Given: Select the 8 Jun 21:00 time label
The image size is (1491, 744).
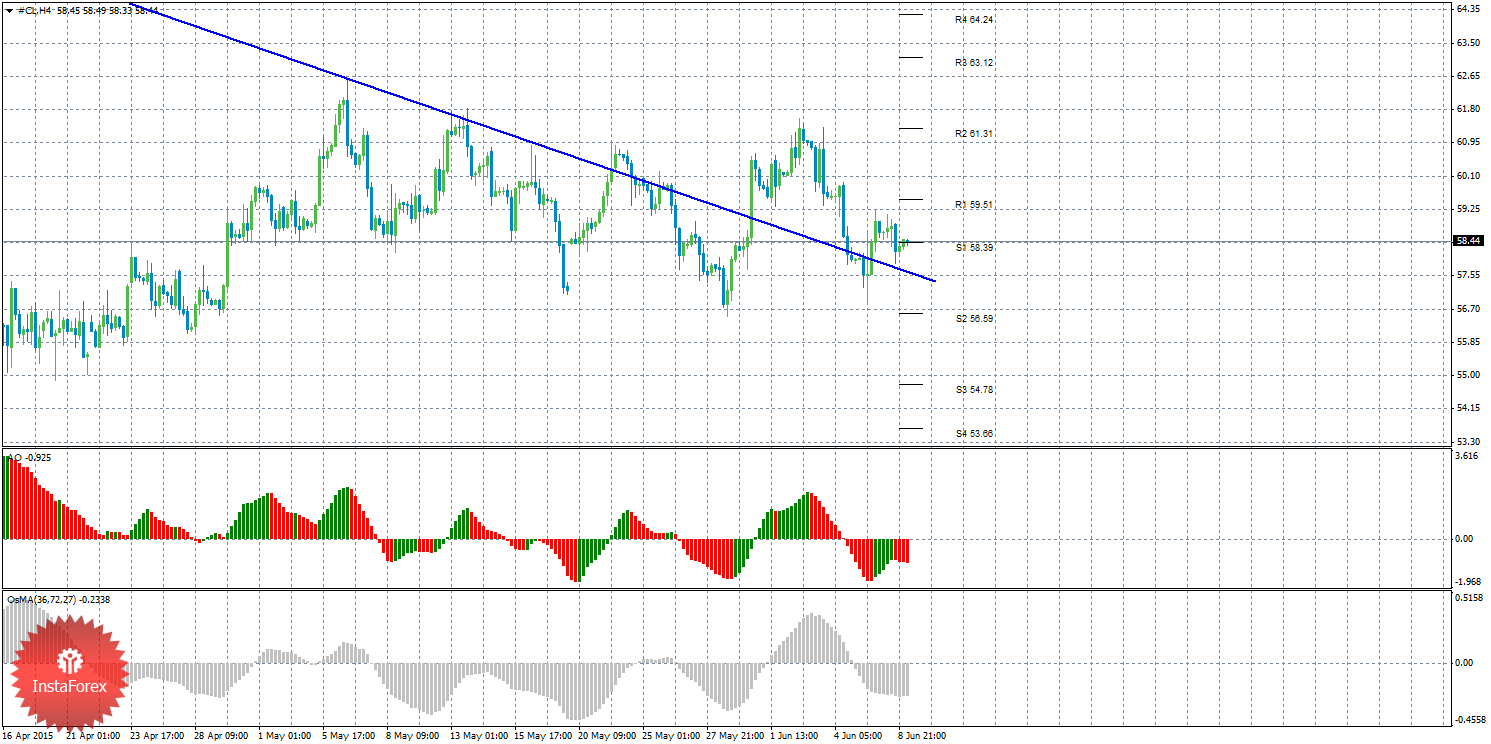Looking at the screenshot, I should point(924,735).
